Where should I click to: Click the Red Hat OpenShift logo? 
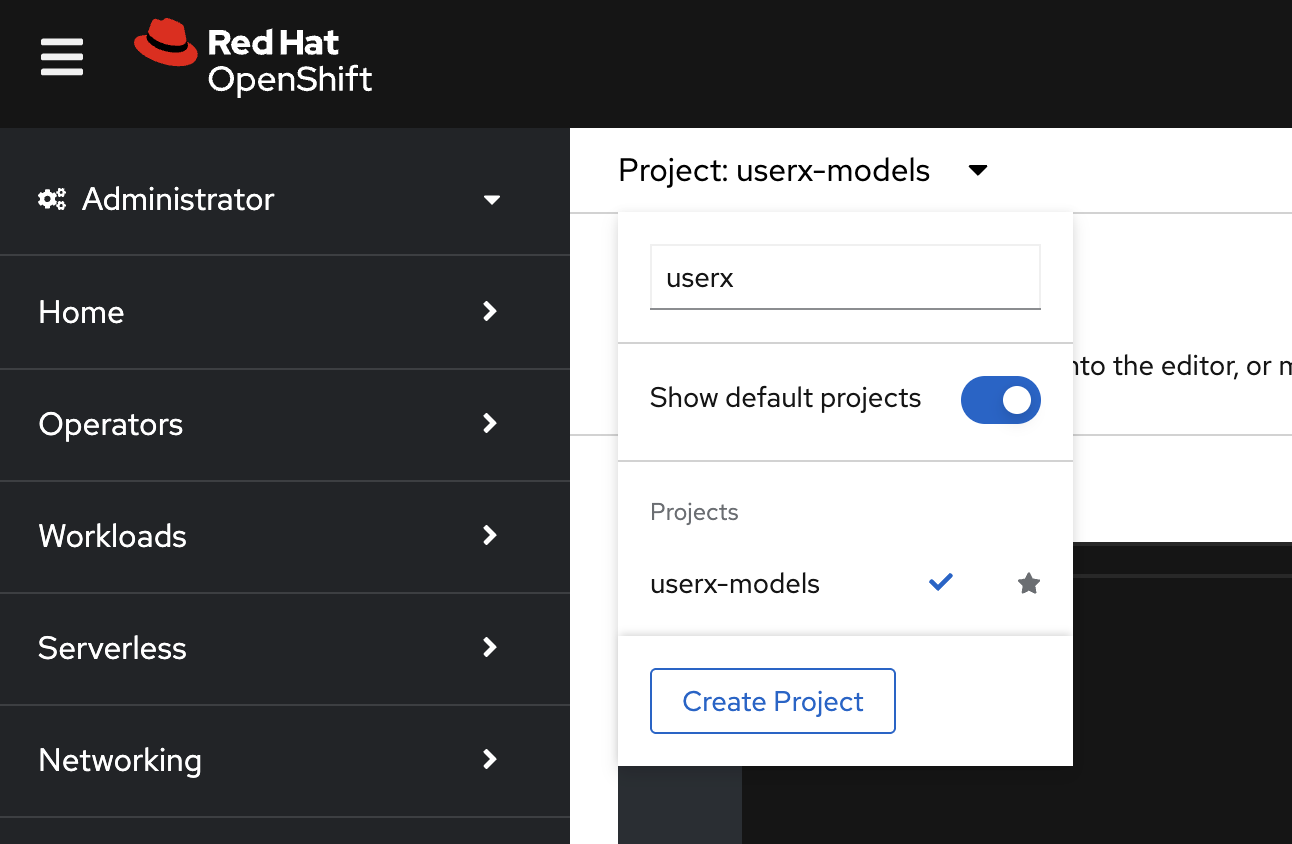coord(253,57)
